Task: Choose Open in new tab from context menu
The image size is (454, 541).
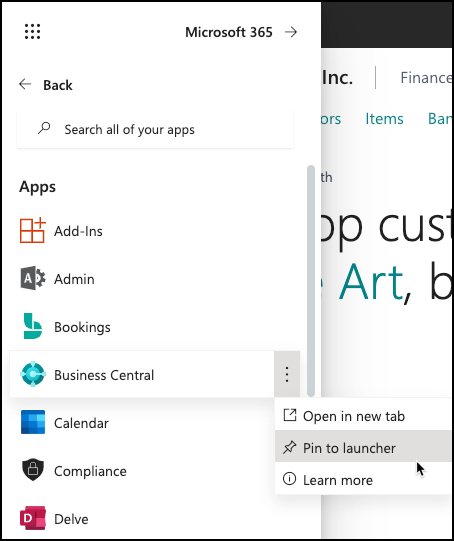Action: pyautogui.click(x=364, y=416)
